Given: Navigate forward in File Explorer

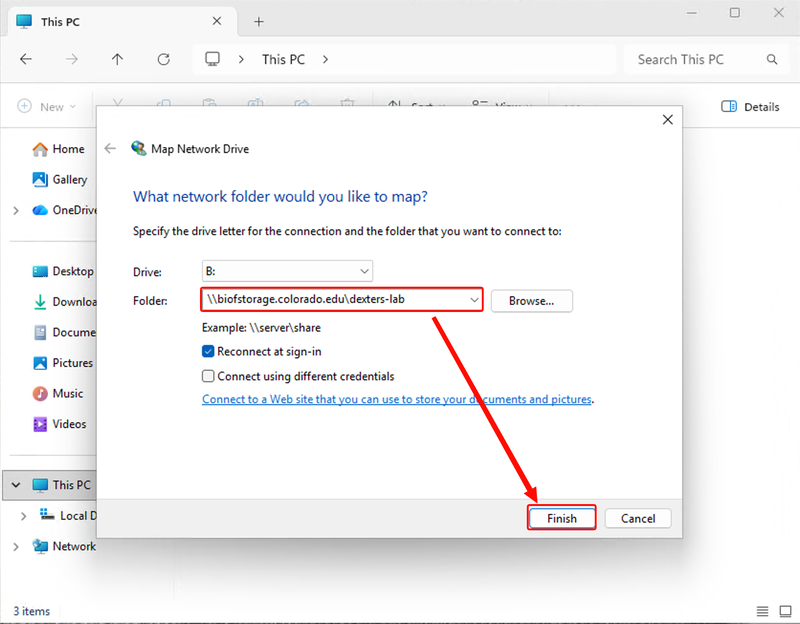Looking at the screenshot, I should (x=72, y=59).
